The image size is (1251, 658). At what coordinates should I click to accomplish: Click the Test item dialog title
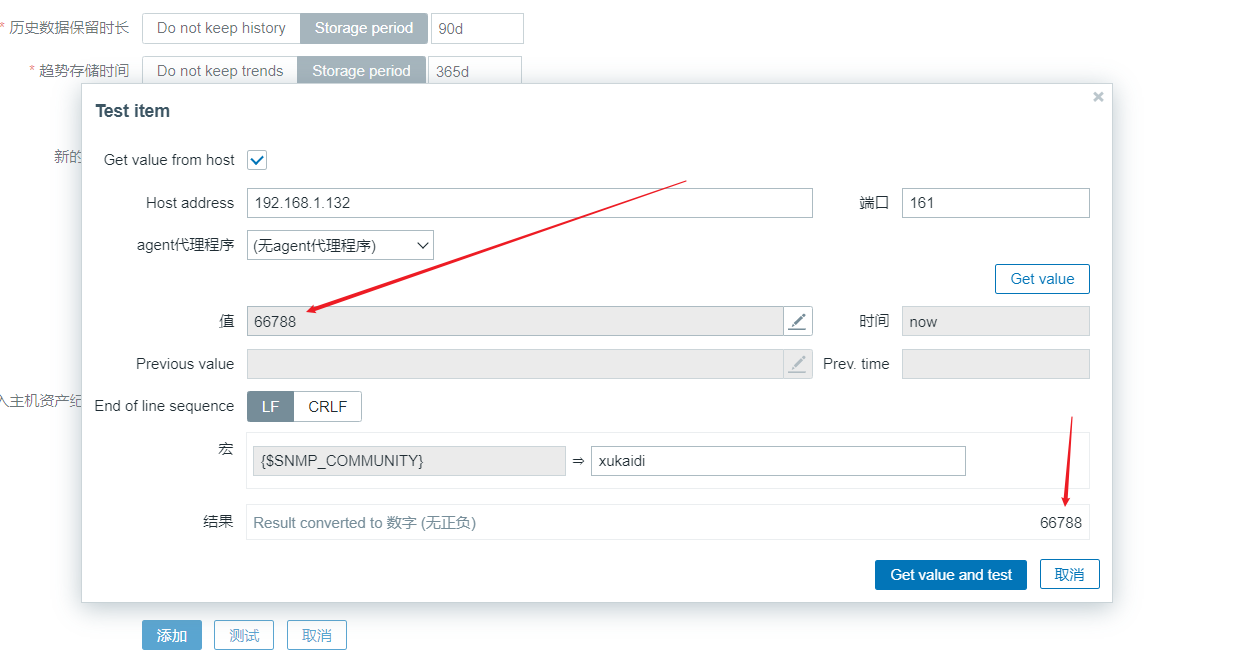click(133, 111)
